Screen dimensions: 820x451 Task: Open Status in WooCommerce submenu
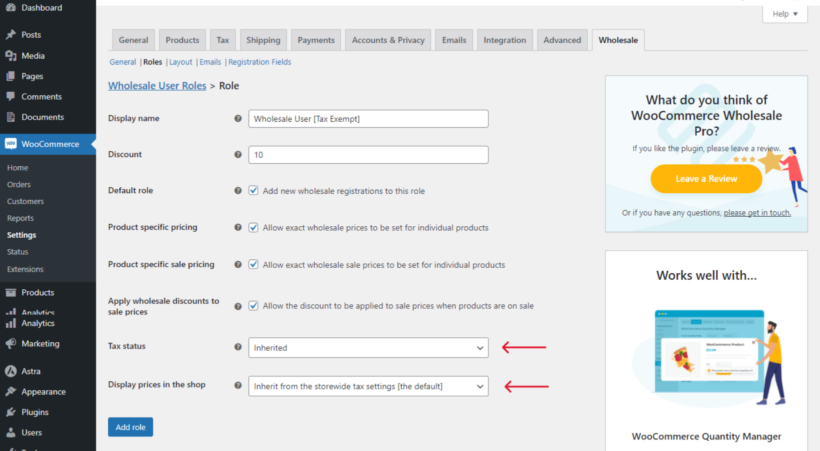(x=18, y=252)
